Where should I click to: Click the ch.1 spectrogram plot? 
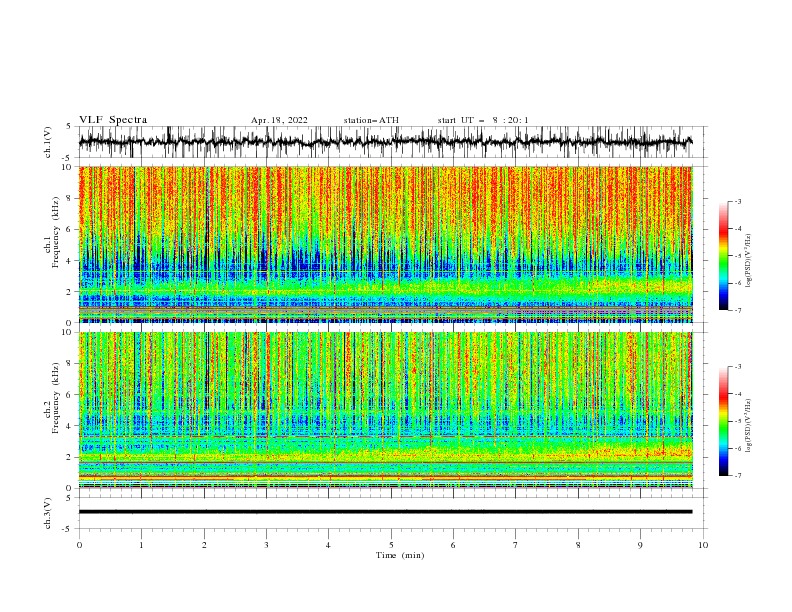point(385,244)
